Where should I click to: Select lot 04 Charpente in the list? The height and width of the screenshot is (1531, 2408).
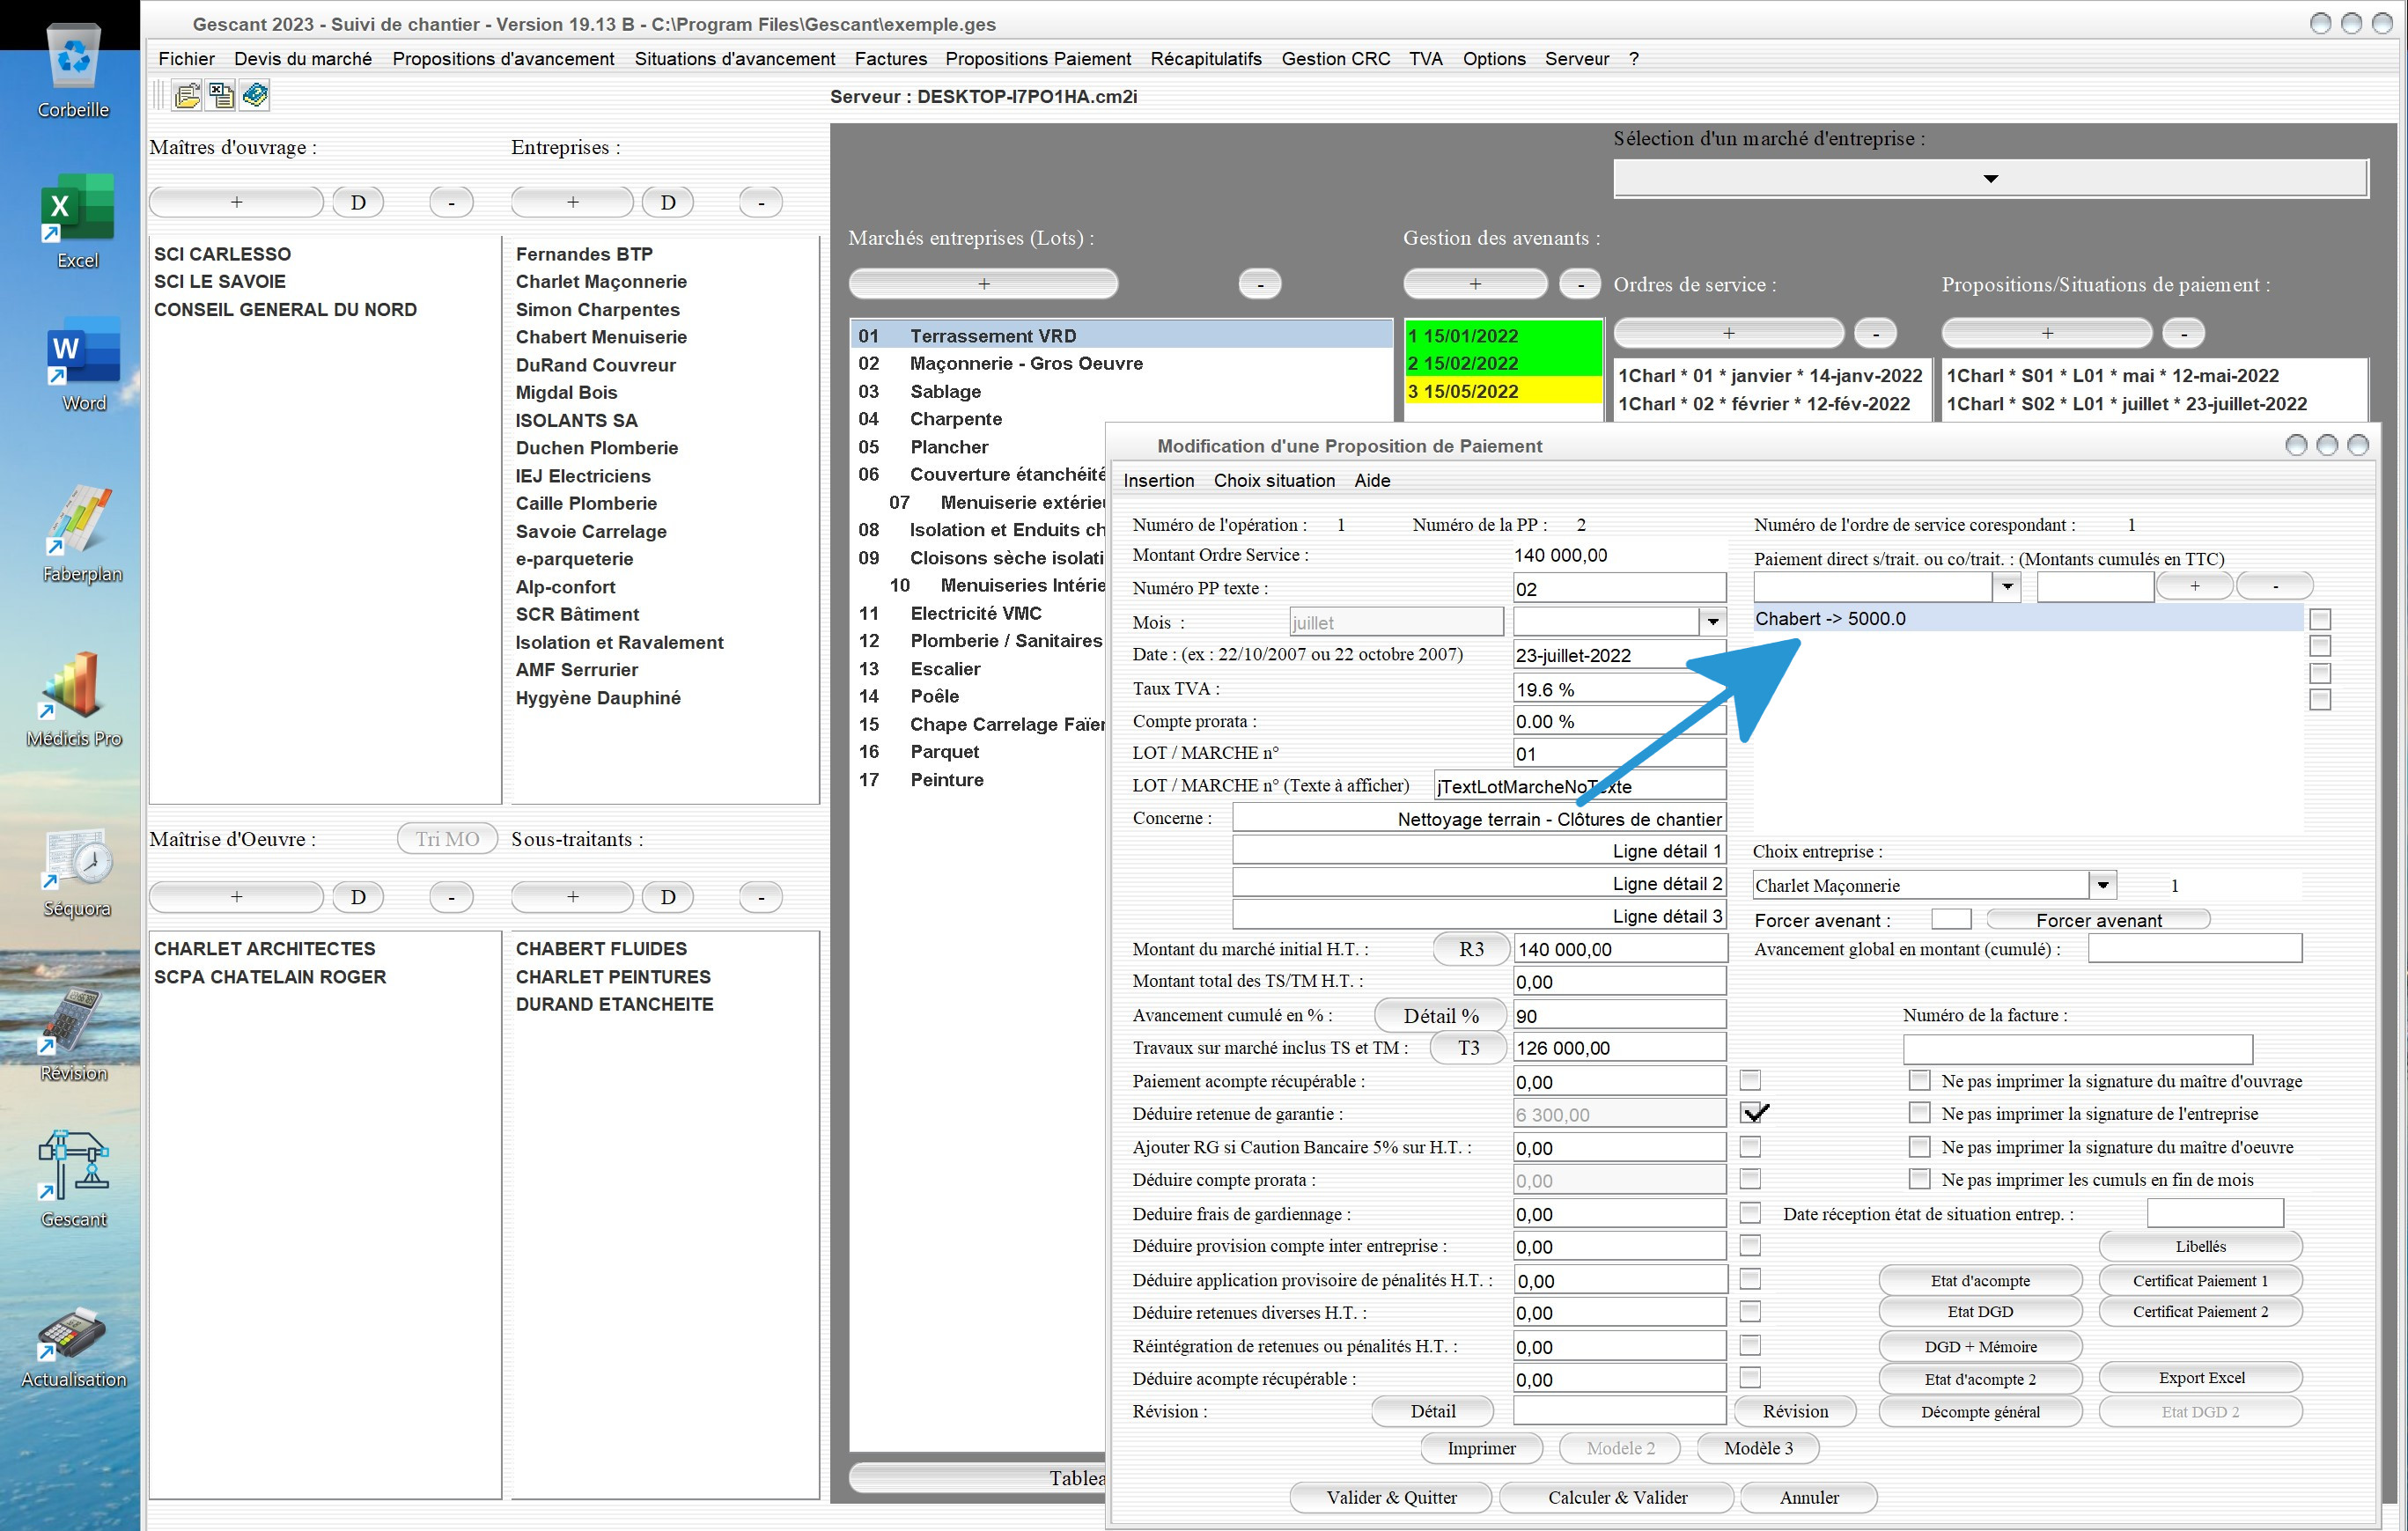pyautogui.click(x=977, y=419)
